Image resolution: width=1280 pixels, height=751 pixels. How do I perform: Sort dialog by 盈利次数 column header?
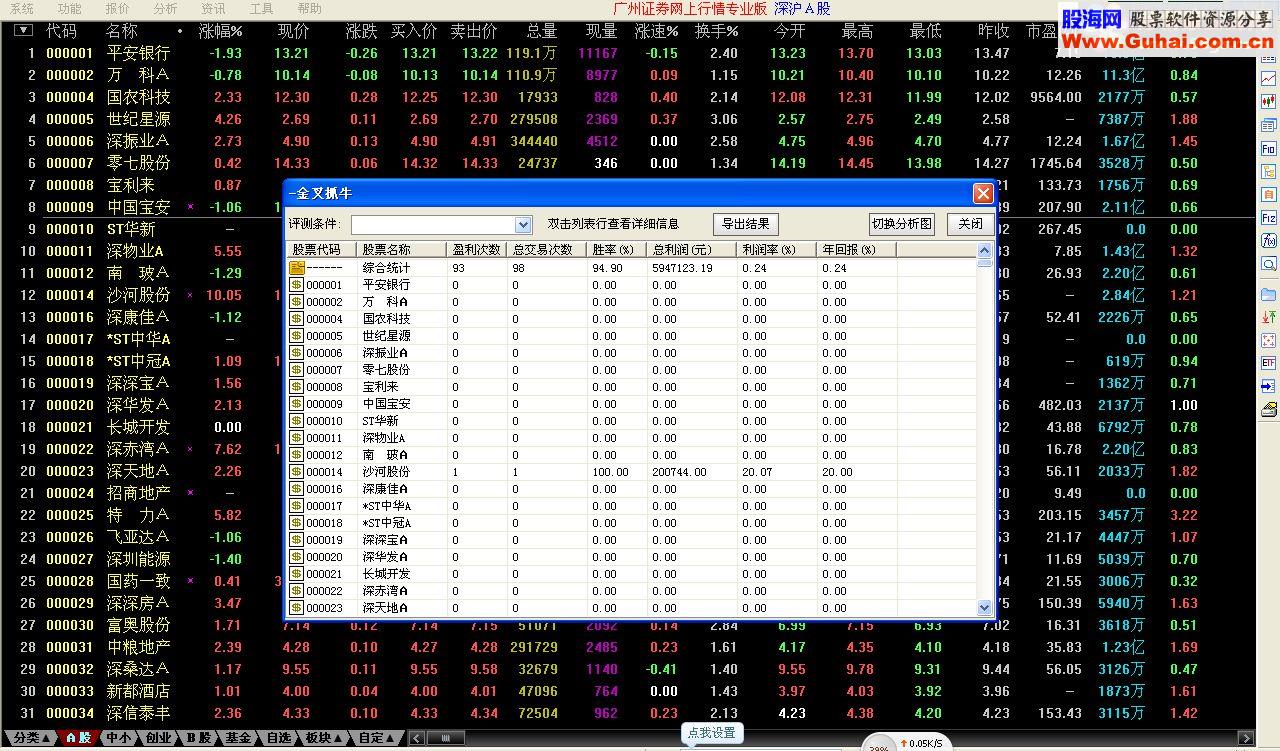coord(476,250)
